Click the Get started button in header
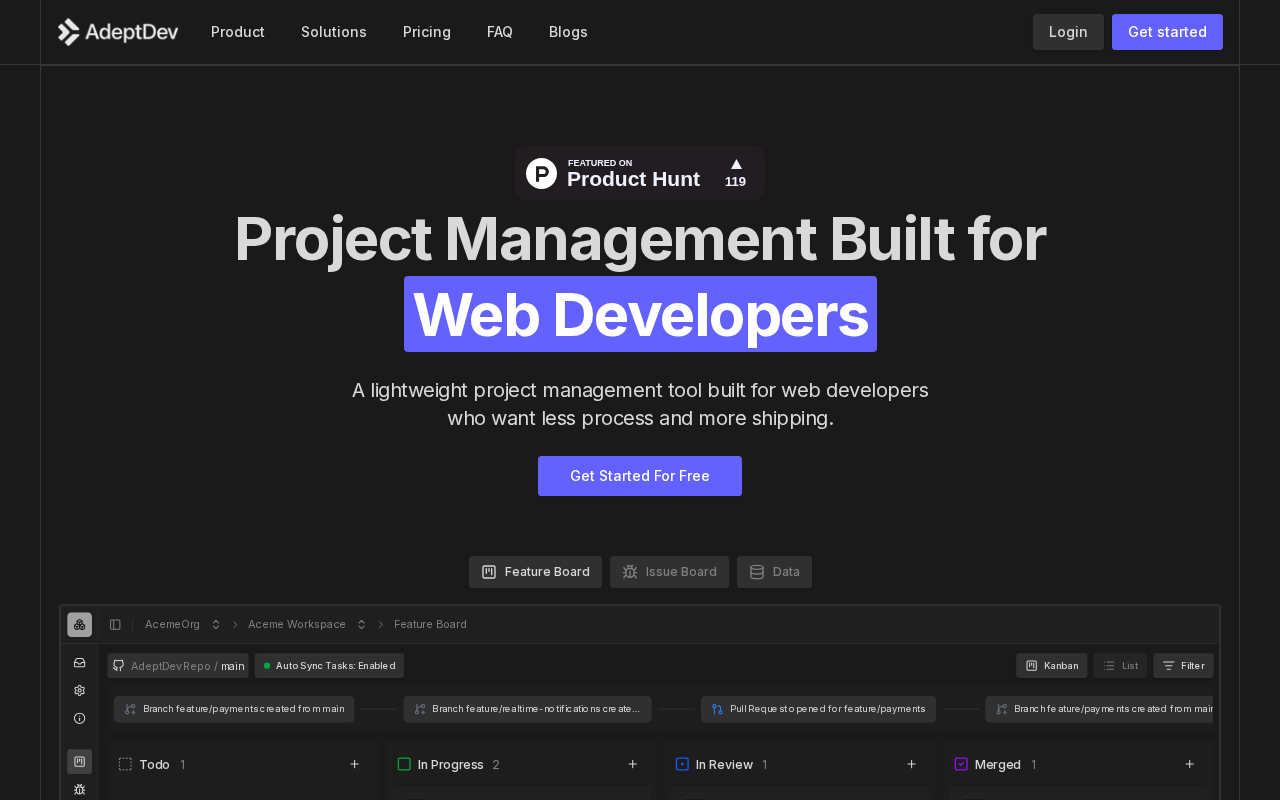The height and width of the screenshot is (800, 1280). pyautogui.click(x=1167, y=32)
